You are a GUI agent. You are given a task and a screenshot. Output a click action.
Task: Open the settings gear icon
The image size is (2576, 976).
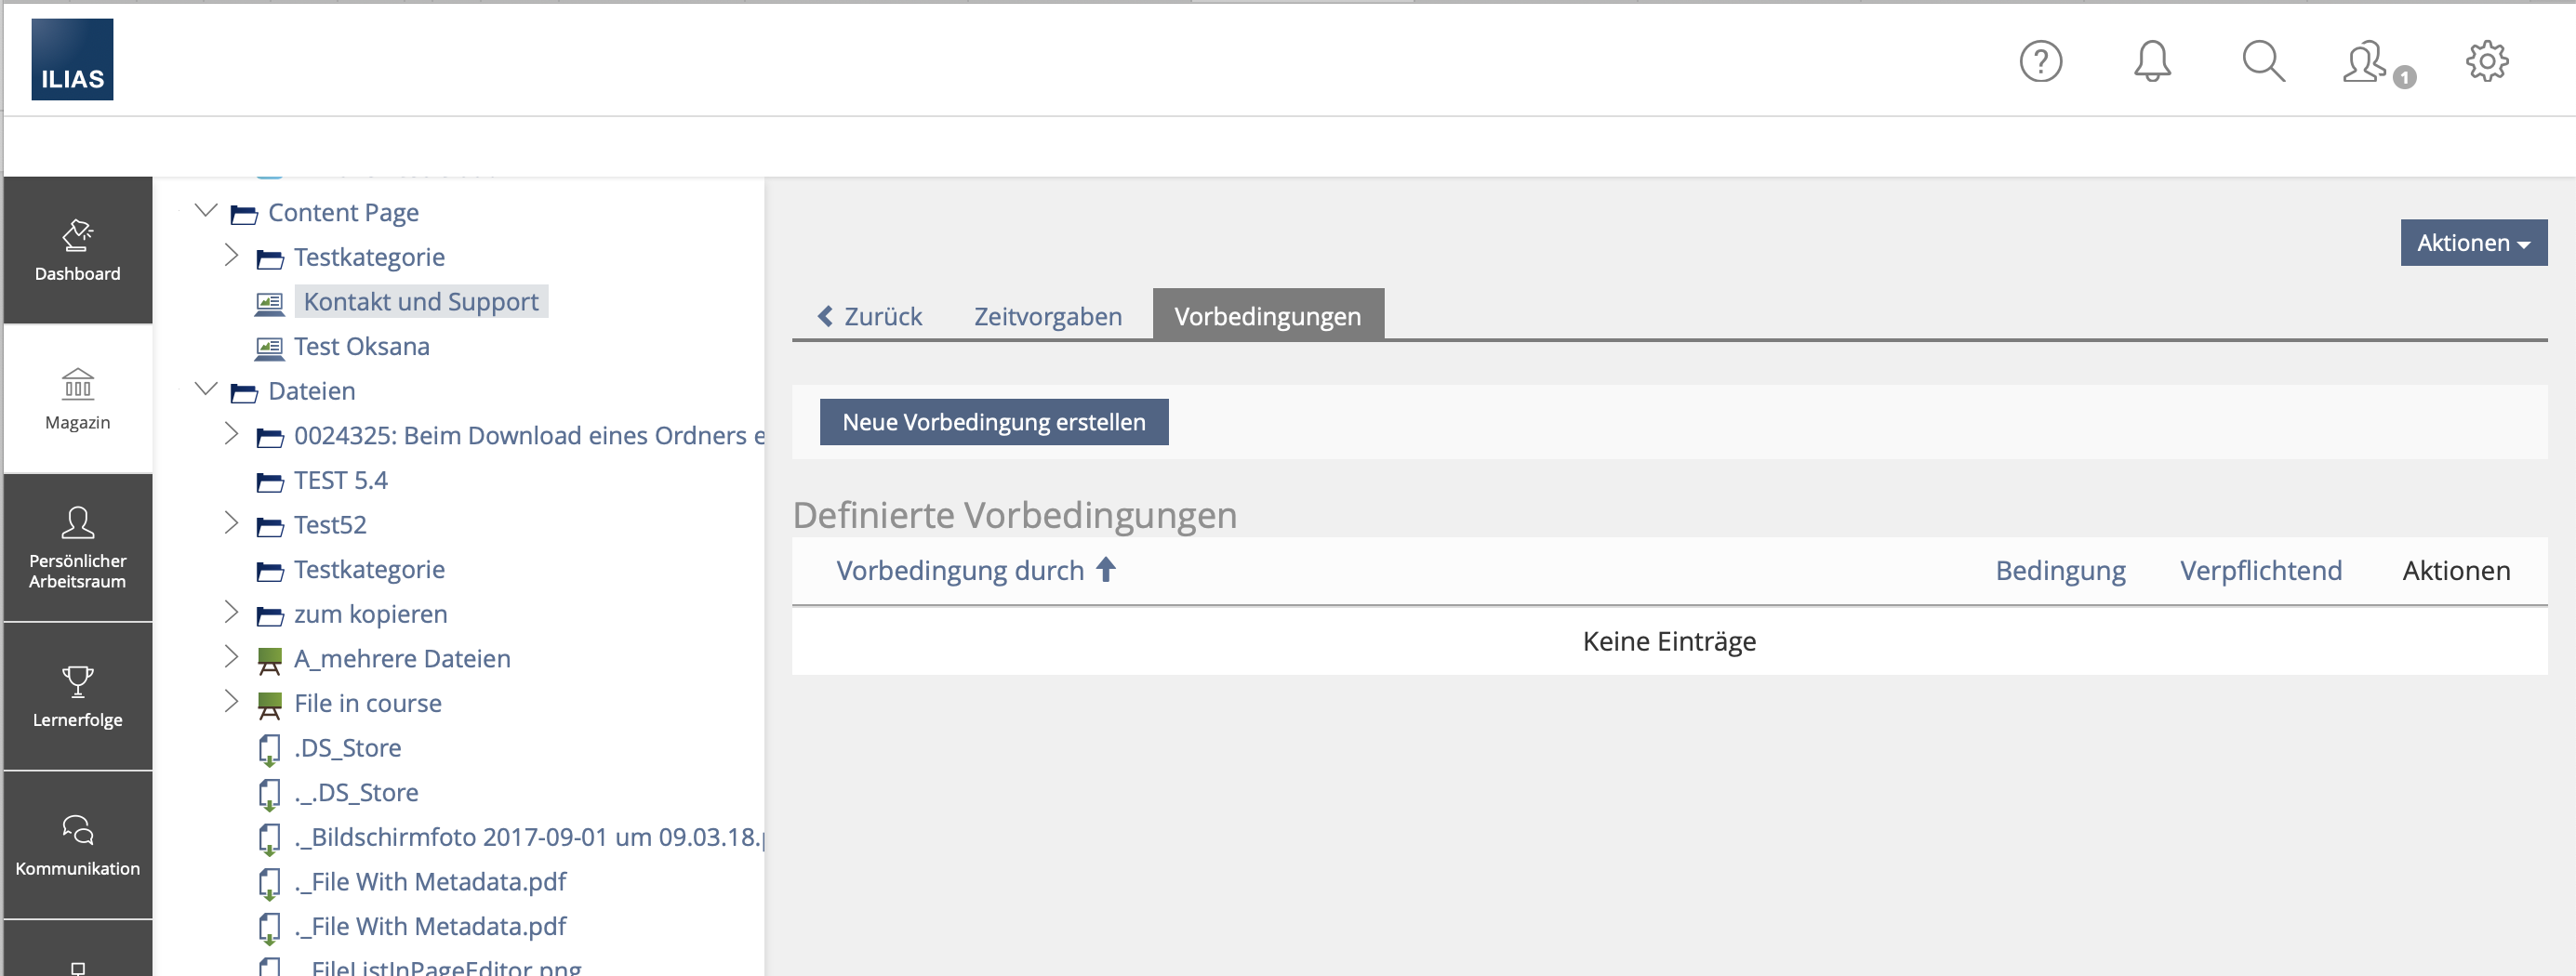pyautogui.click(x=2486, y=62)
